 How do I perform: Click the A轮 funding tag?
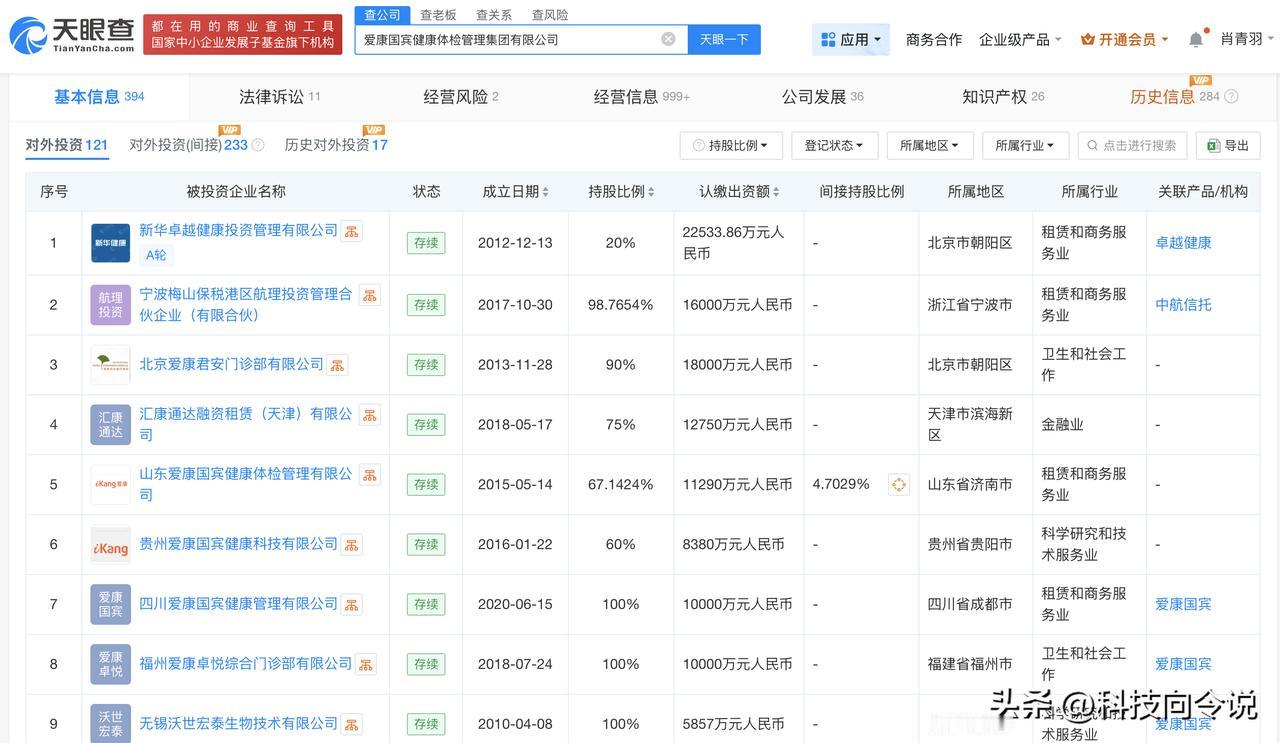coord(156,255)
